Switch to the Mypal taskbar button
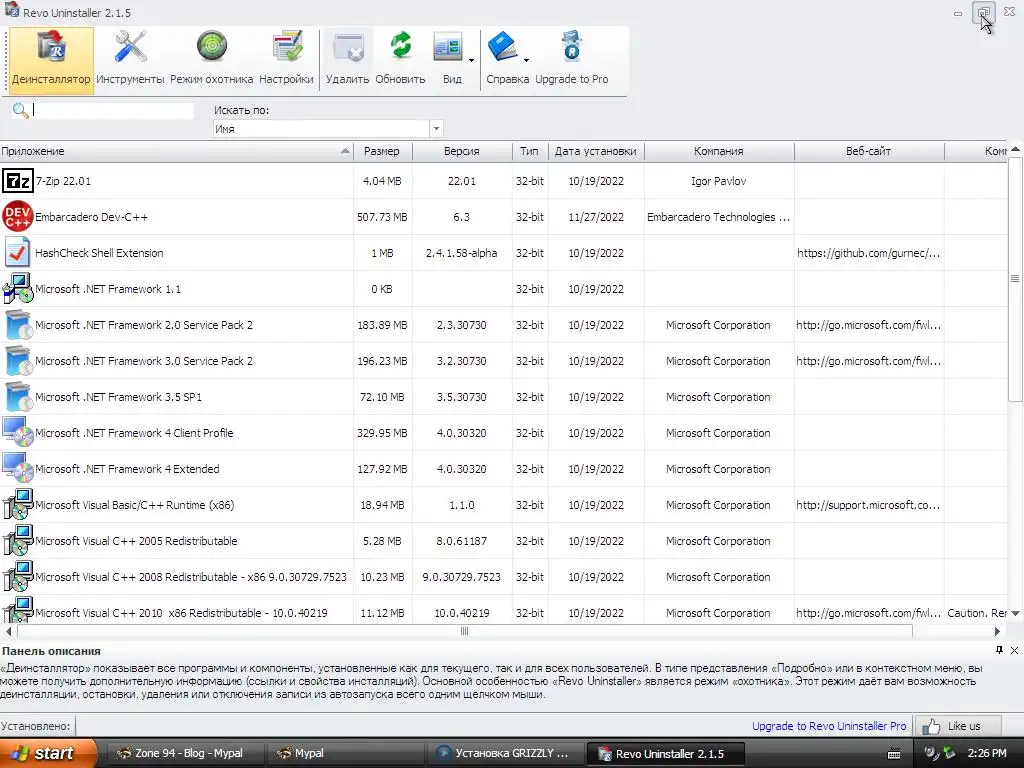 coord(345,753)
